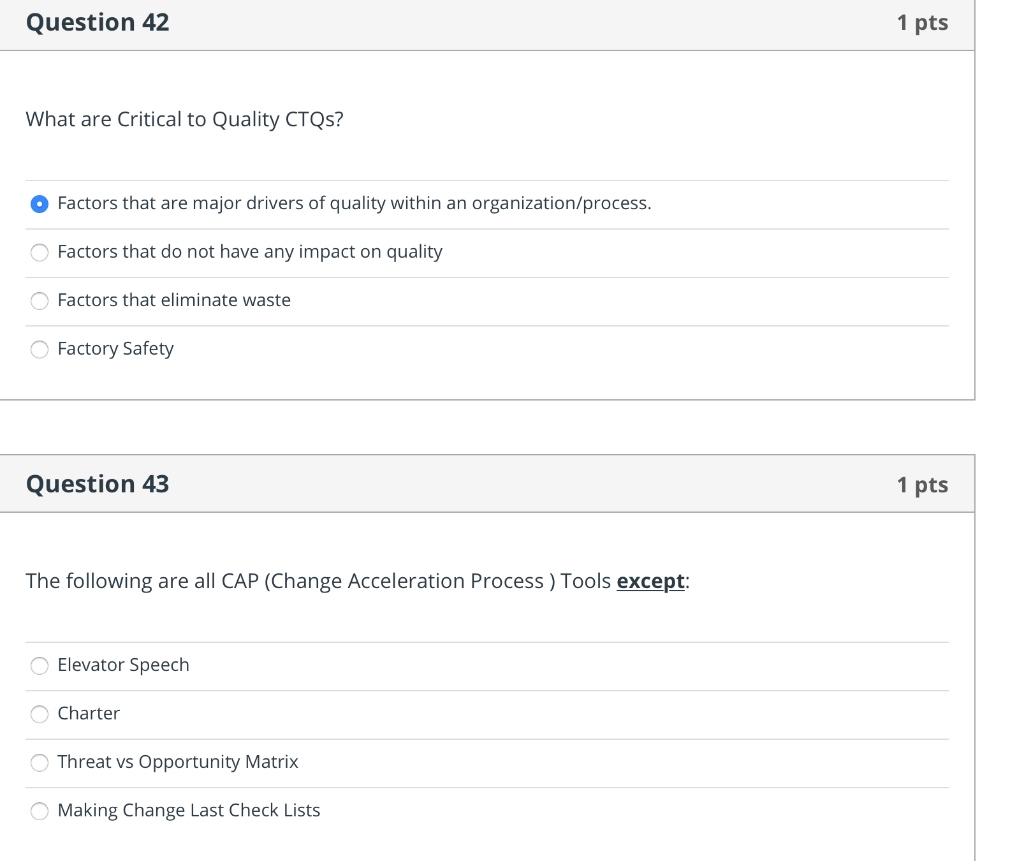
Task: Click the 'Factors that eliminate waste' label text
Action: [174, 300]
